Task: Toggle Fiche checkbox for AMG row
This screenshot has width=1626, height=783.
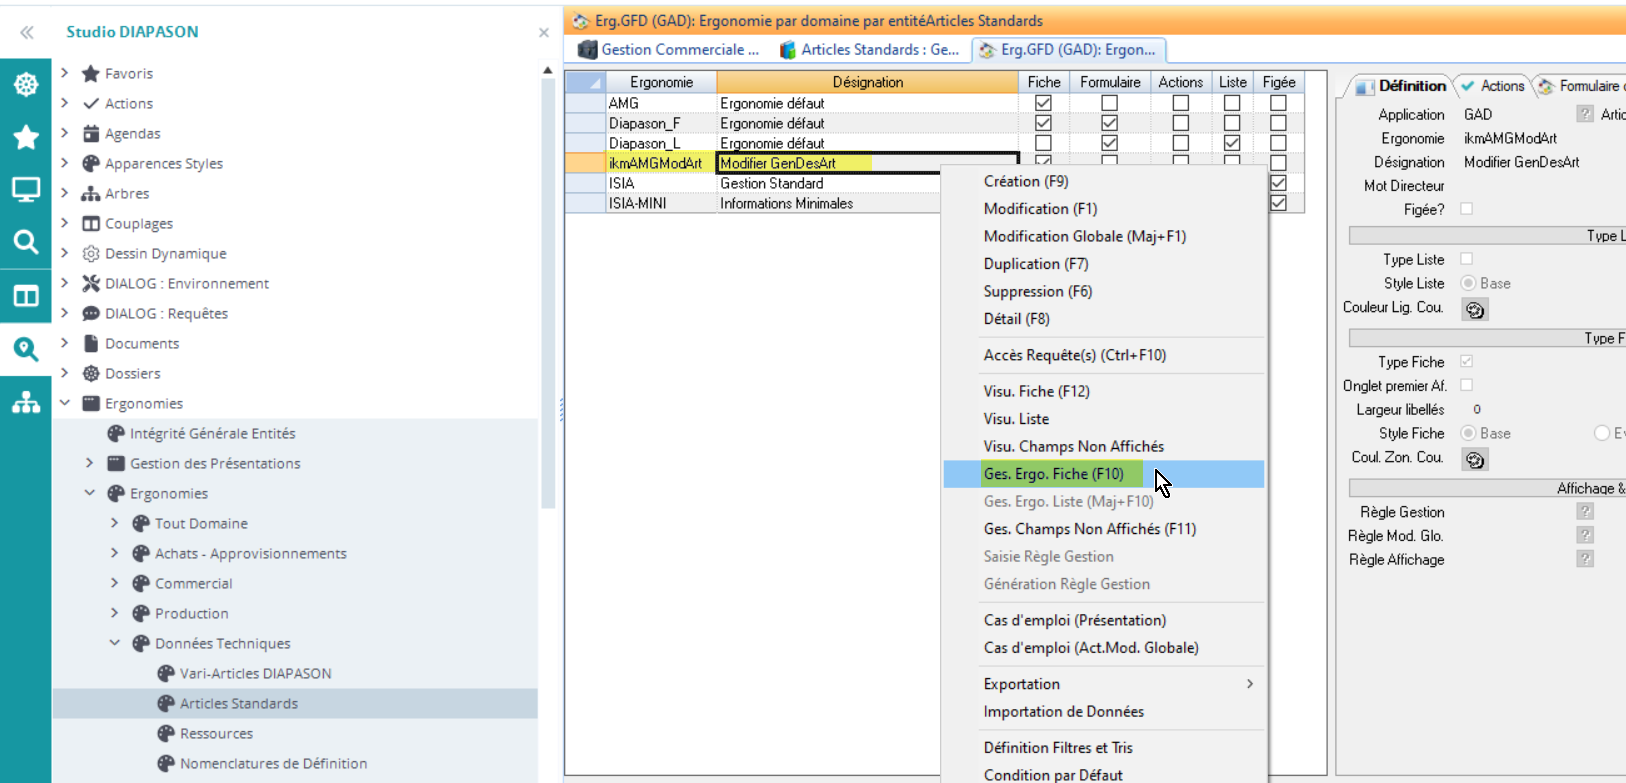Action: (1043, 103)
